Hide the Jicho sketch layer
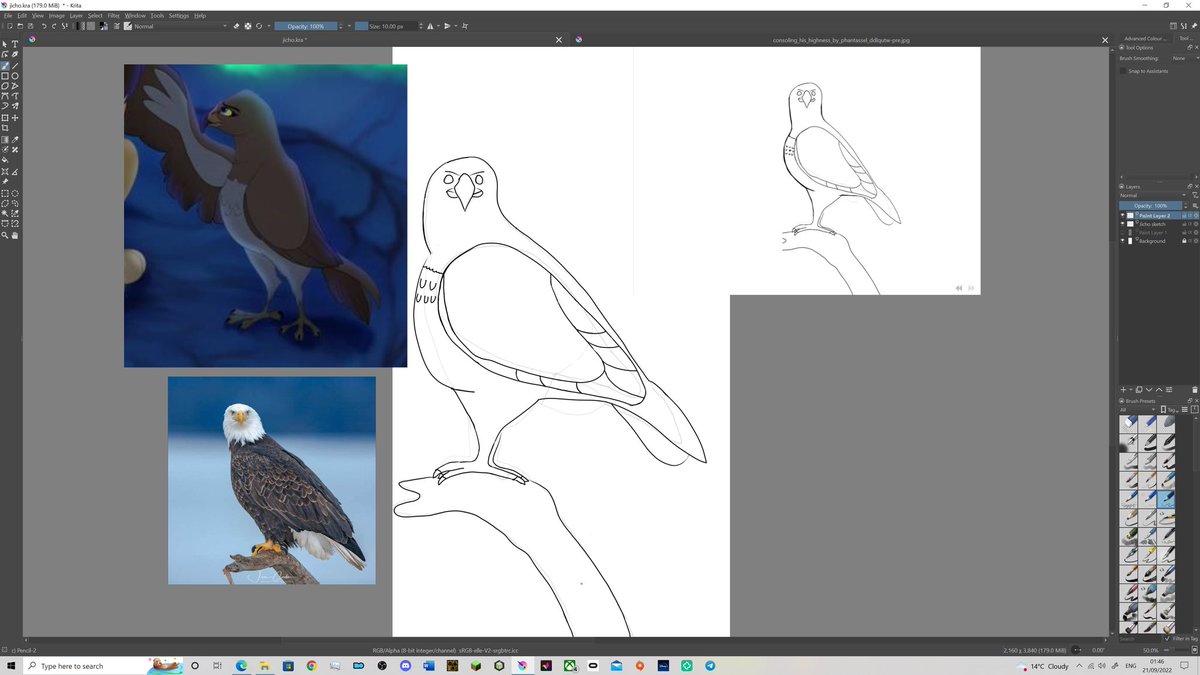 (x=1123, y=224)
